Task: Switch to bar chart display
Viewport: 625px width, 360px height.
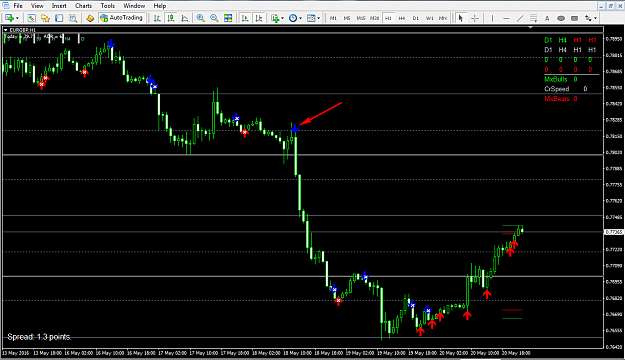Action: click(x=157, y=18)
